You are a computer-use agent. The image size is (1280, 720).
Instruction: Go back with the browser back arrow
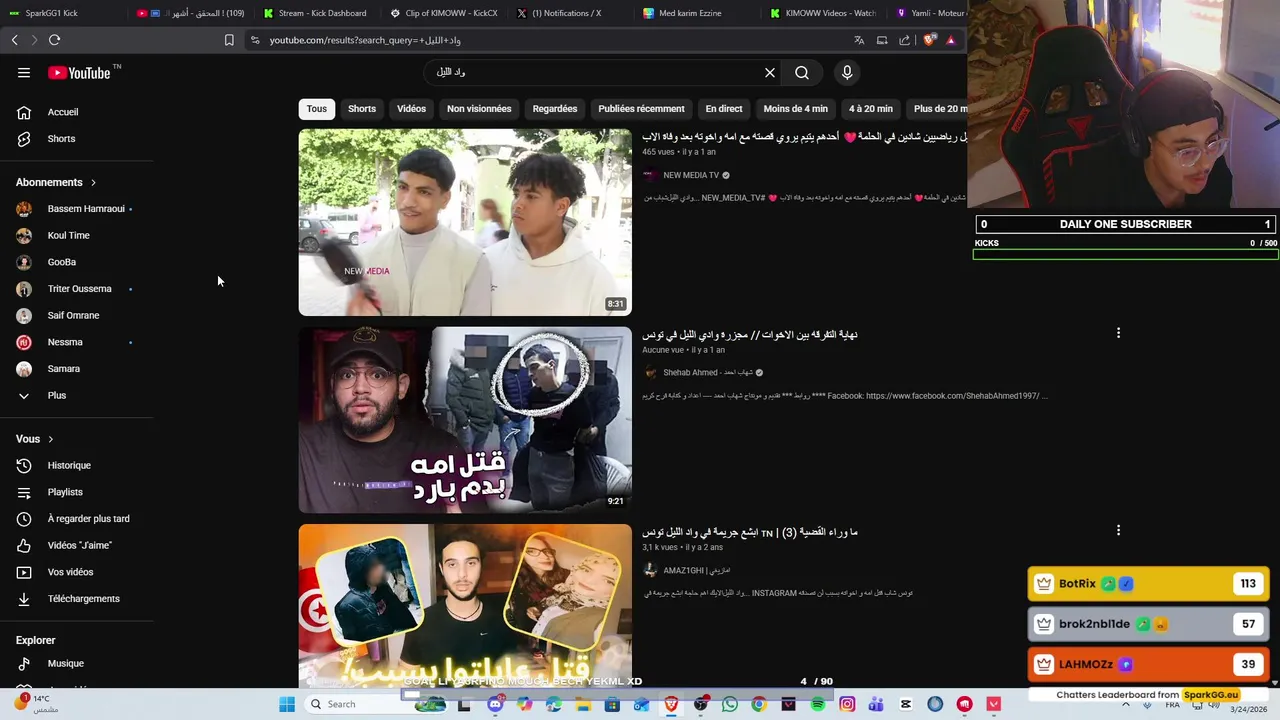coord(15,40)
